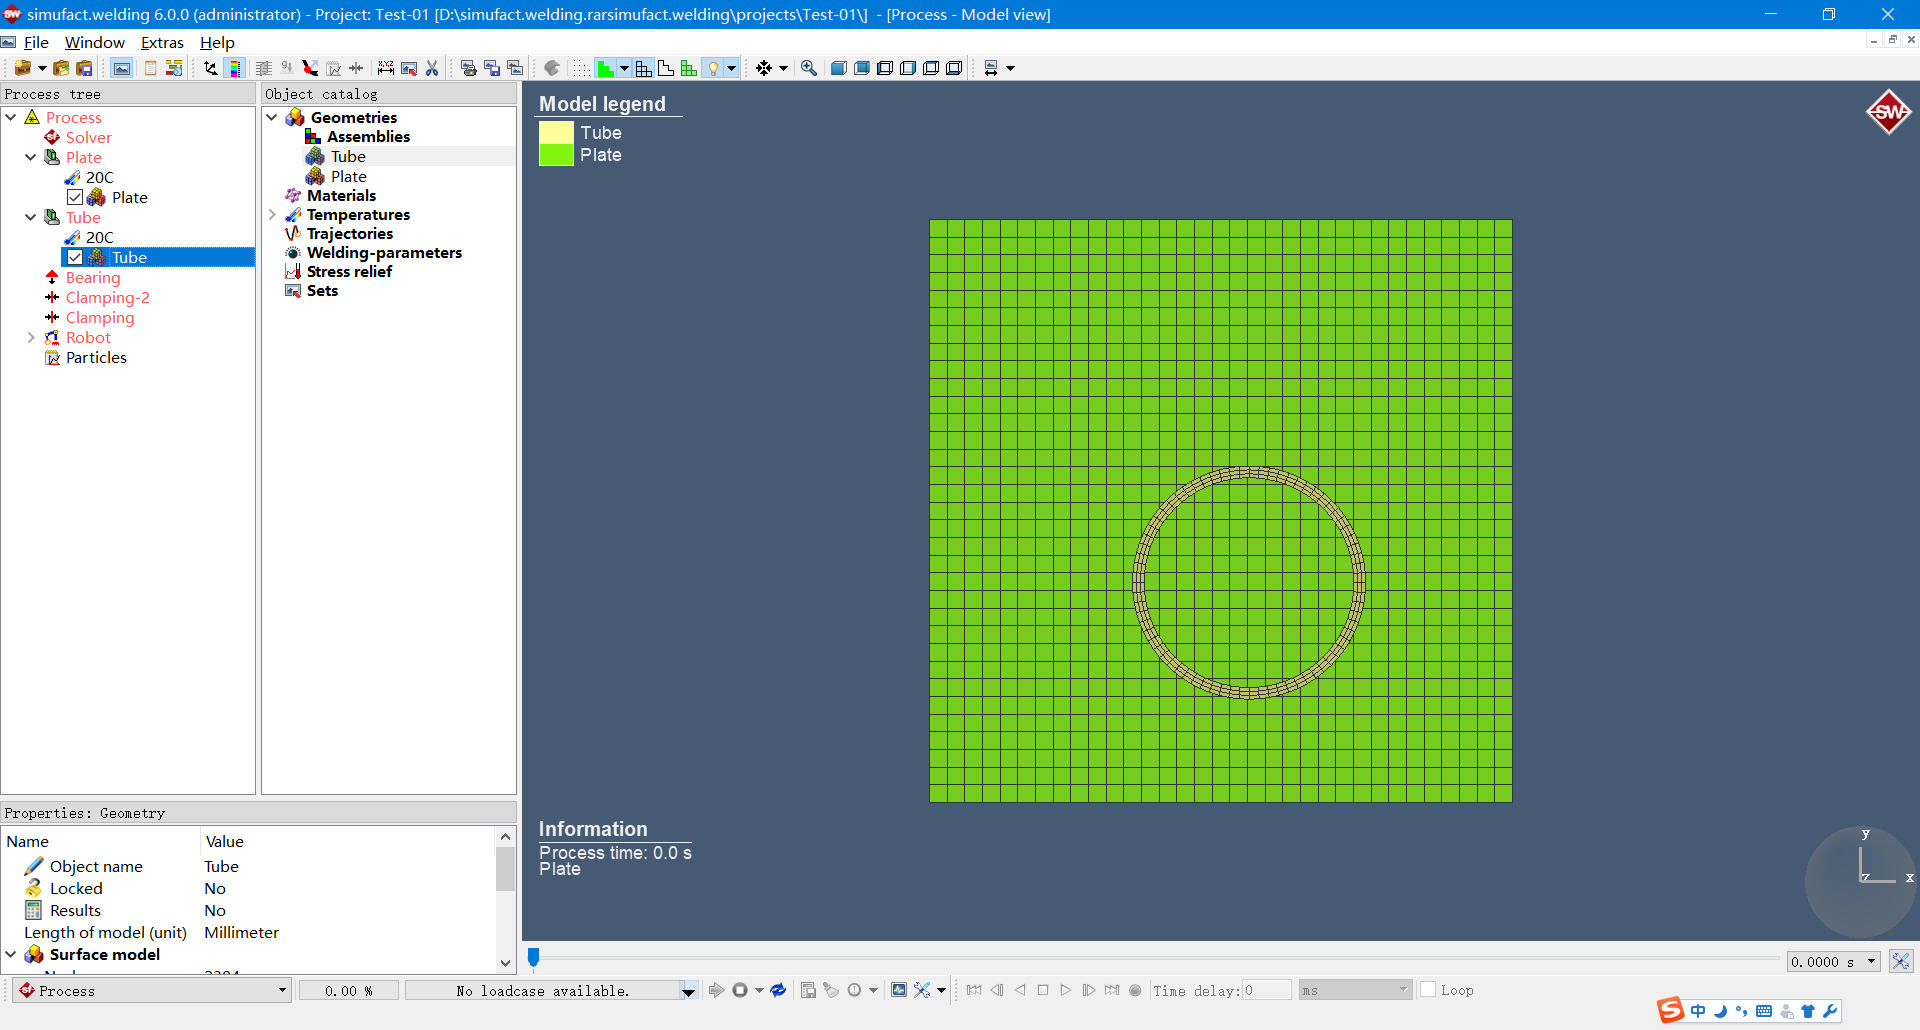1920x1030 pixels.
Task: Toggle the Tube geometry checkbox in process tree
Action: pos(75,257)
